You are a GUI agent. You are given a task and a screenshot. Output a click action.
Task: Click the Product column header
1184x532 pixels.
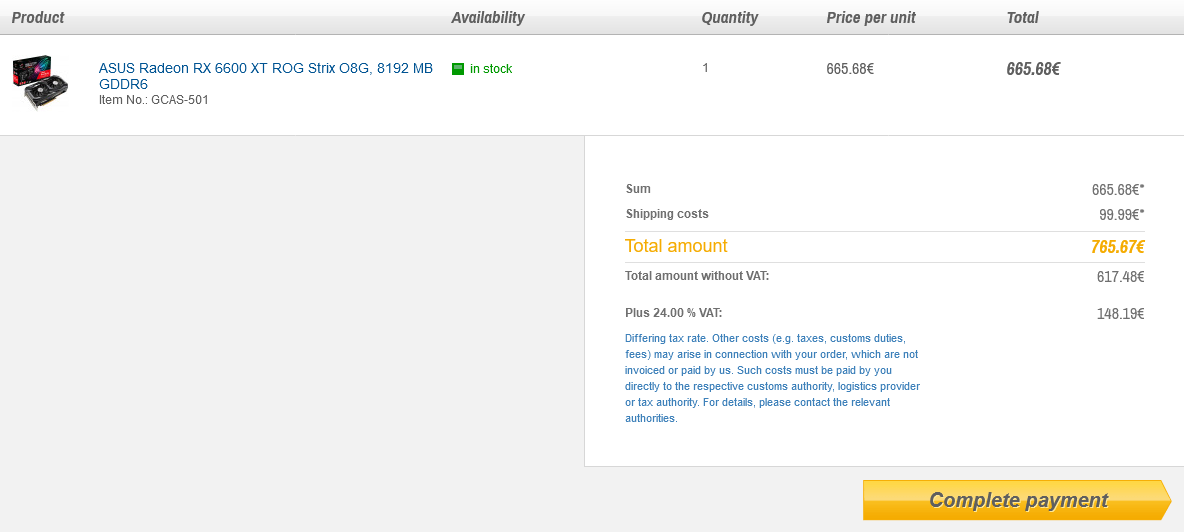38,17
